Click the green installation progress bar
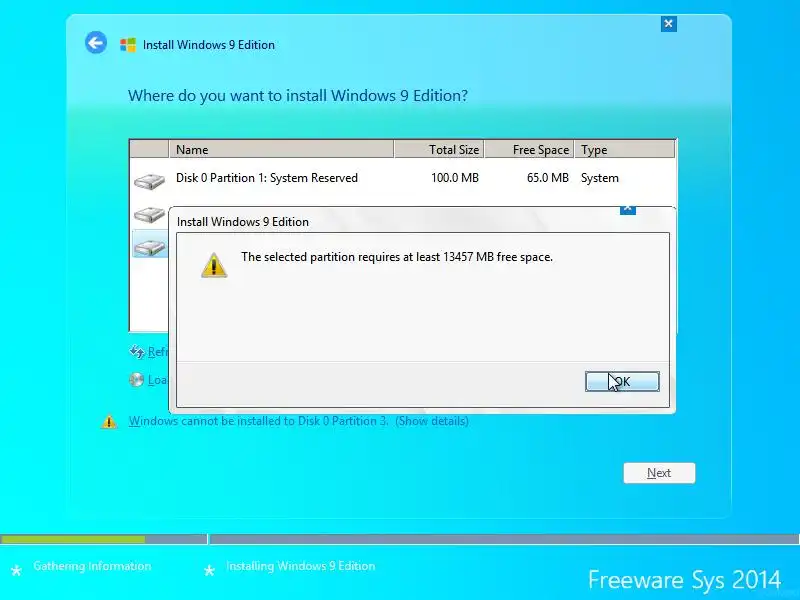Image resolution: width=800 pixels, height=600 pixels. [x=73, y=539]
